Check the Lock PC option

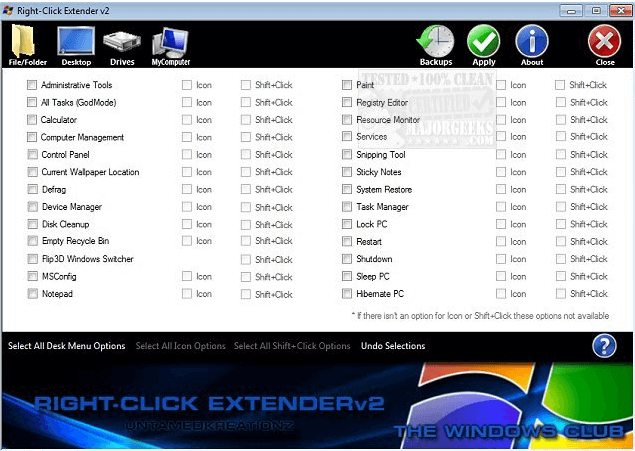tap(347, 224)
